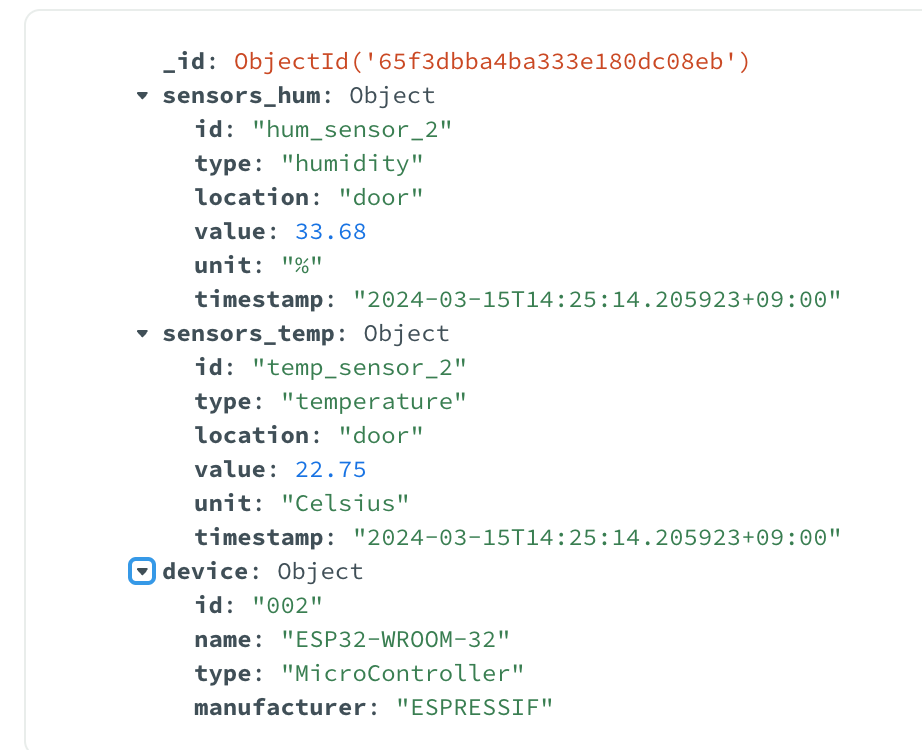Screen dimensions: 922x750
Task: Select the "Celsius" unit value
Action: [345, 503]
